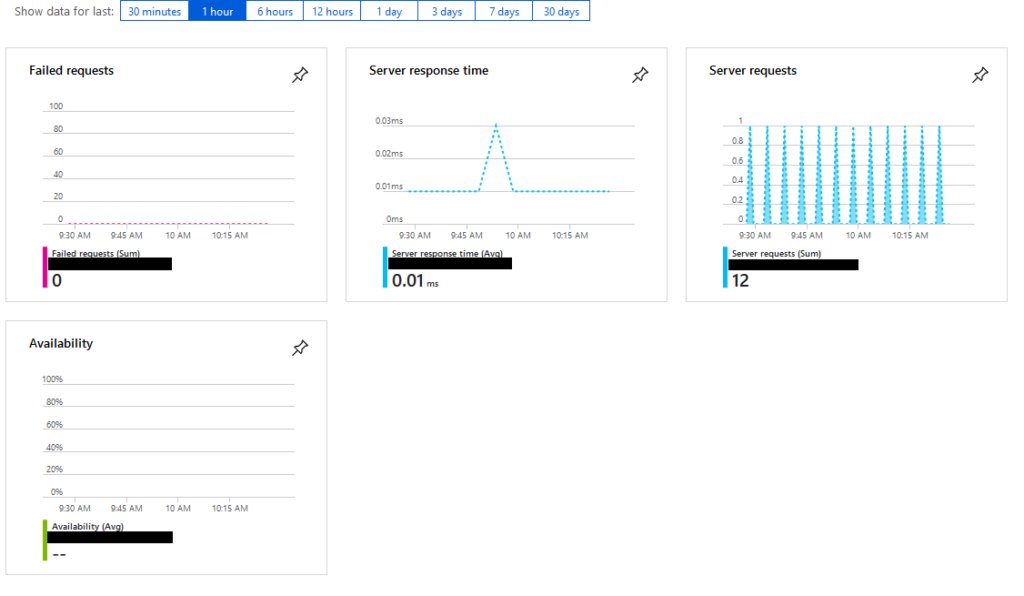The image size is (1024, 596).
Task: Show data for last 30 minutes
Action: pyautogui.click(x=155, y=11)
